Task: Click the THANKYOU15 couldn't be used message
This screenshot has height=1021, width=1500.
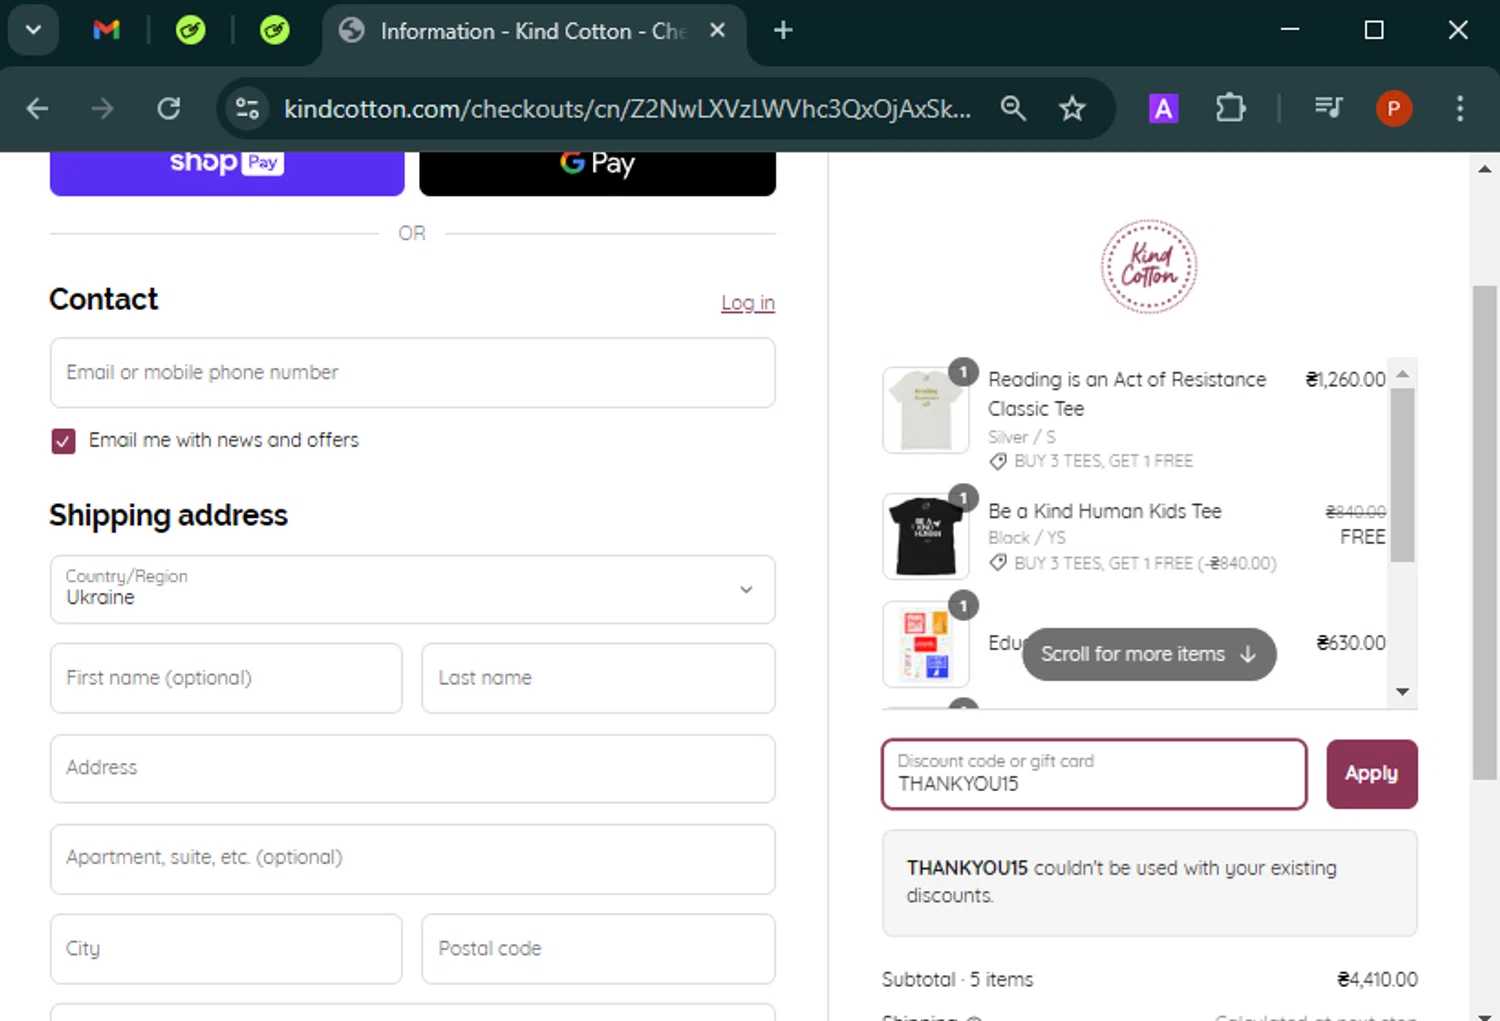Action: 1149,883
